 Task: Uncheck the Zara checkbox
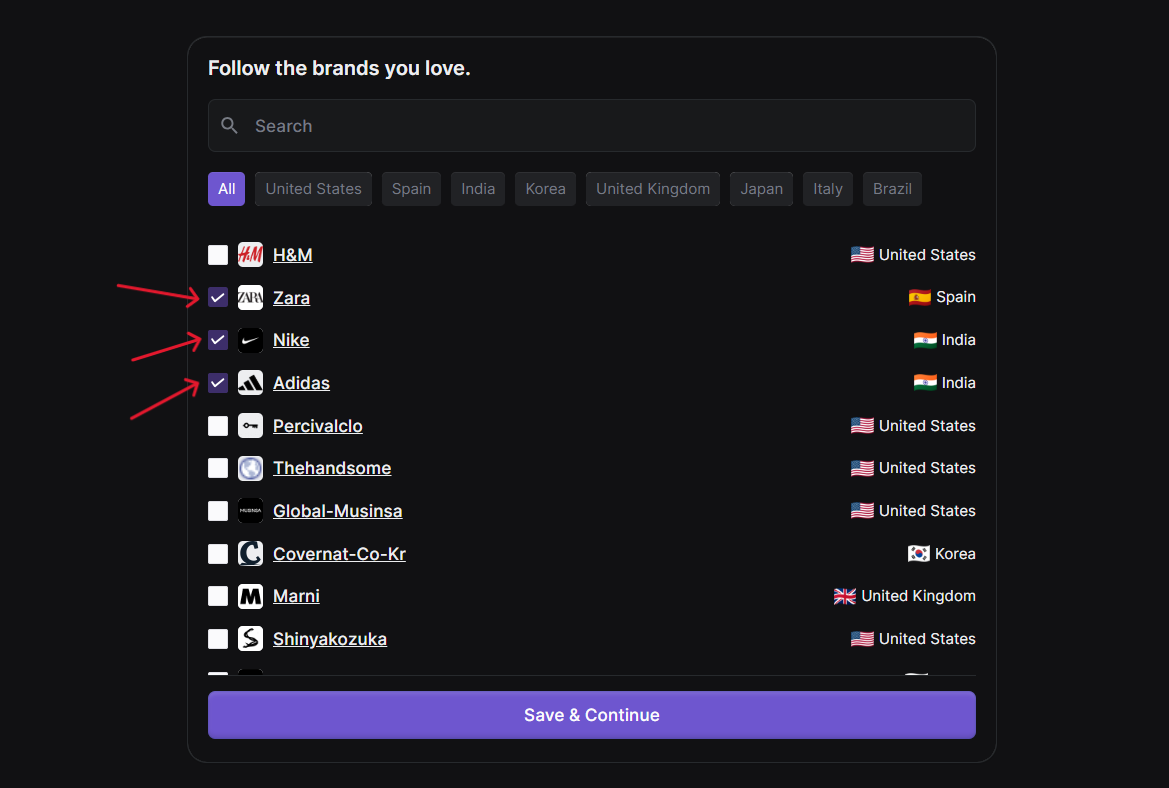point(218,297)
